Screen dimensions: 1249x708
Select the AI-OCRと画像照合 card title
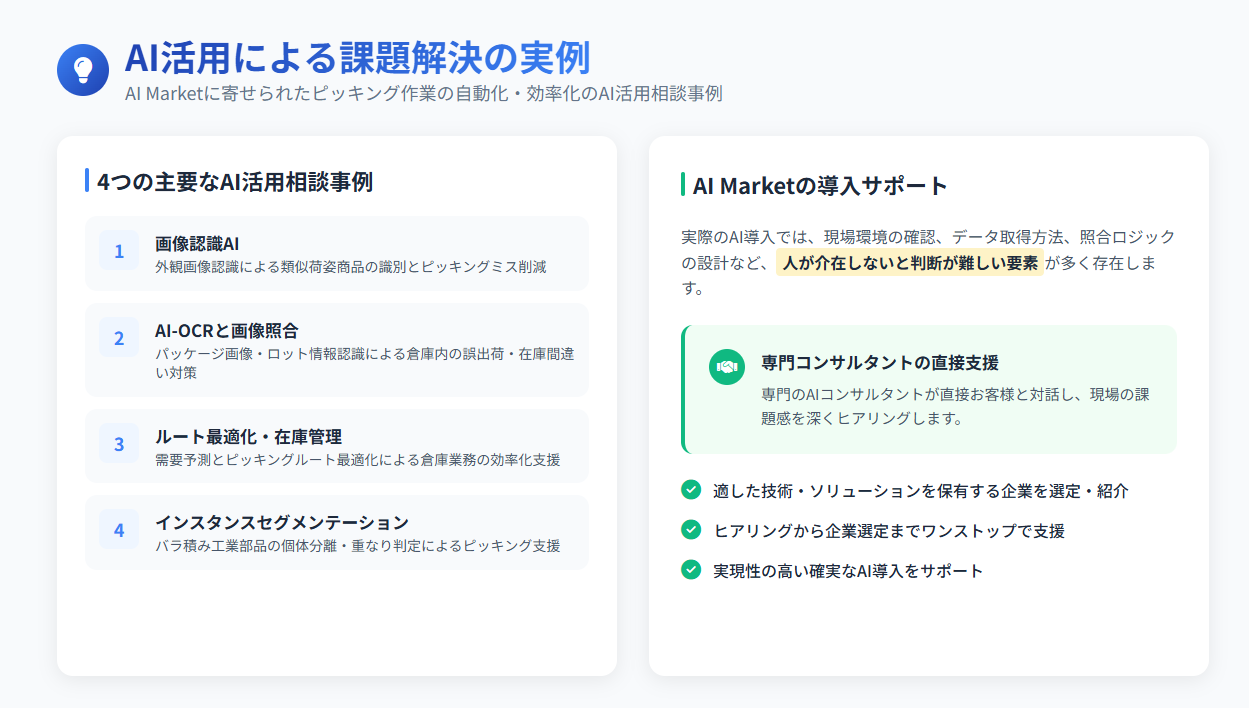tap(227, 330)
